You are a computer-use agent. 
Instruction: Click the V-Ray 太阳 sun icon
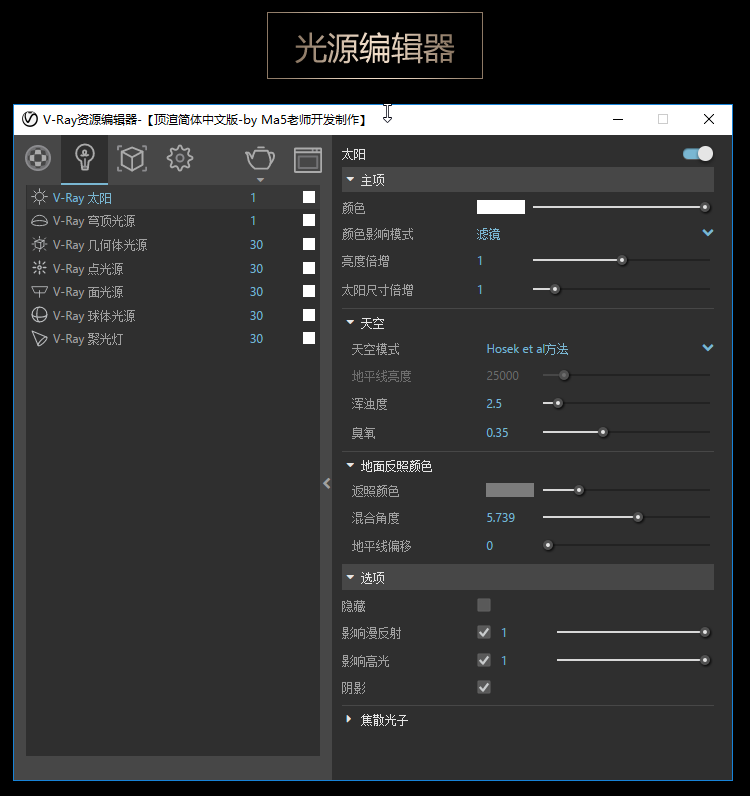click(x=39, y=197)
